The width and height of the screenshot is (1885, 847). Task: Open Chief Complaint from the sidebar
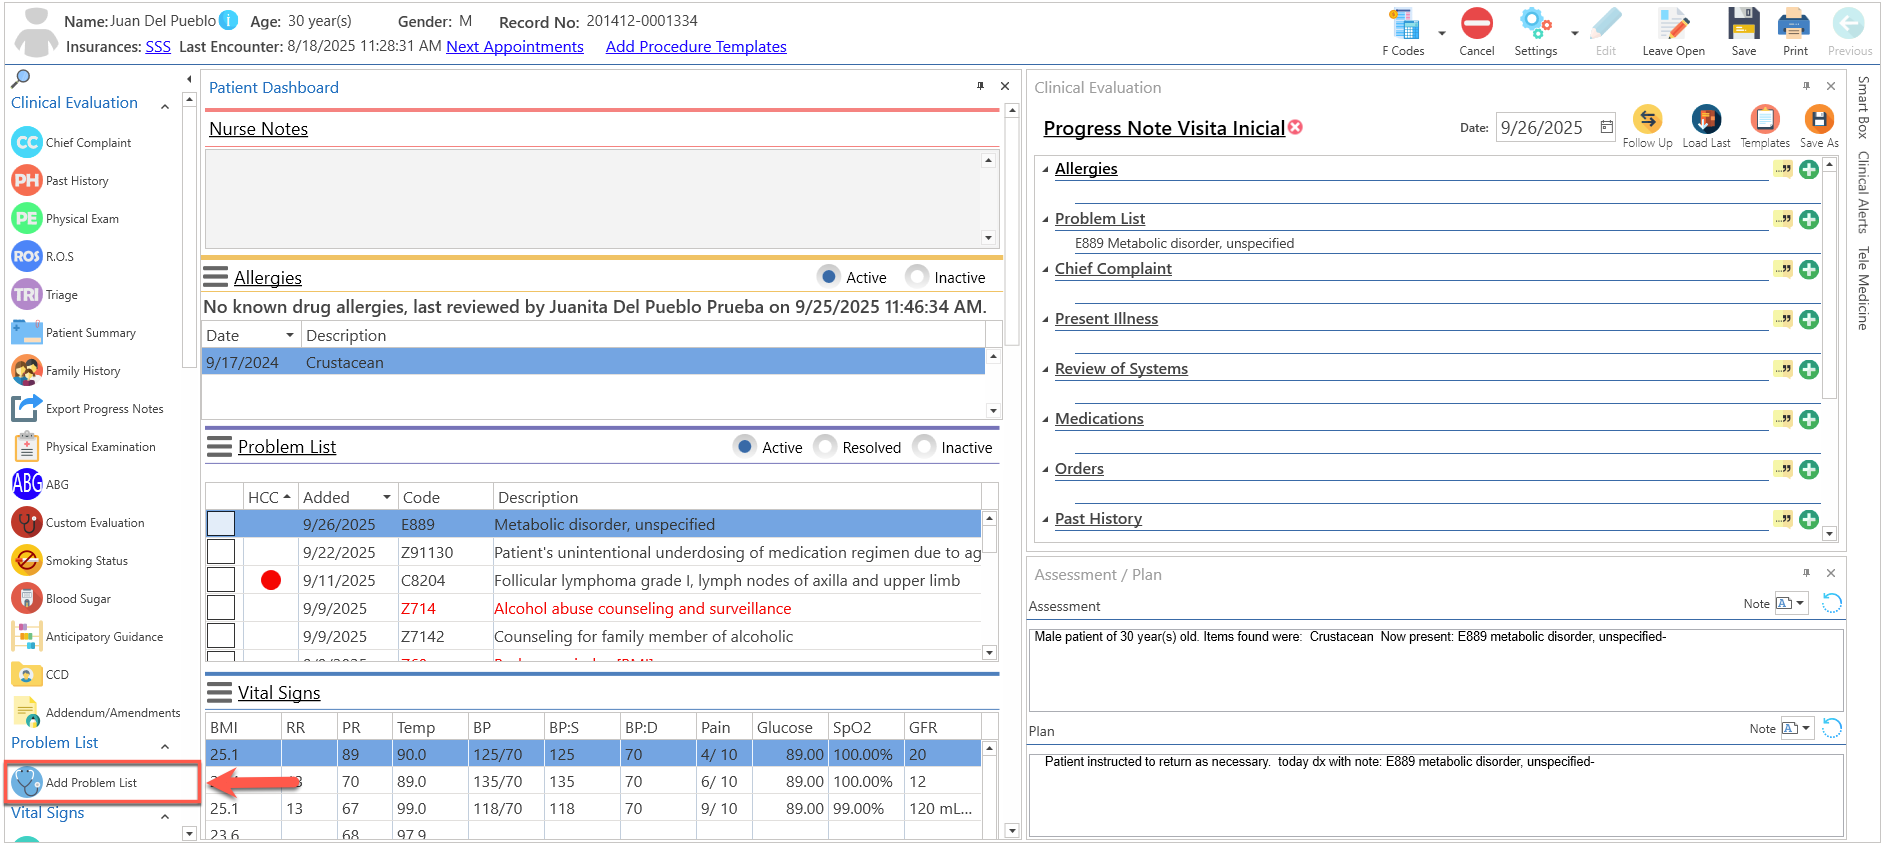(x=72, y=143)
